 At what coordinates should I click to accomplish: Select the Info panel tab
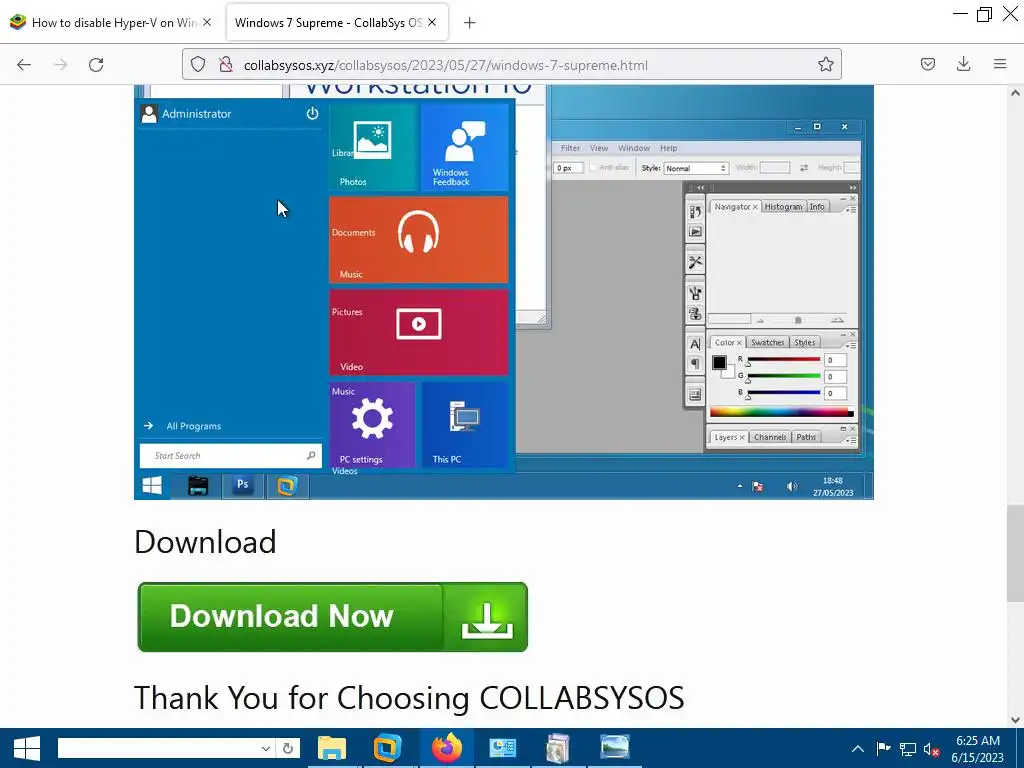[x=817, y=207]
